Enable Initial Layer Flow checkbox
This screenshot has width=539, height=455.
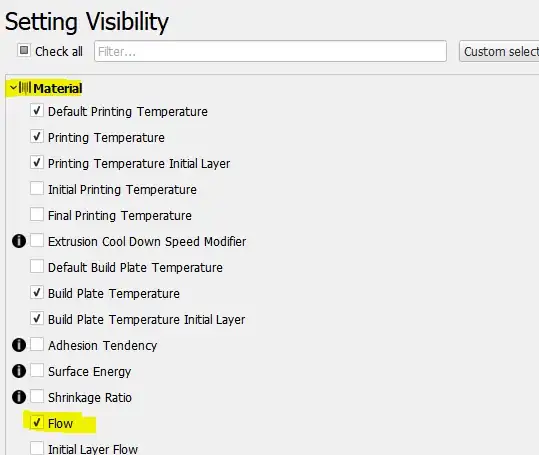click(37, 448)
